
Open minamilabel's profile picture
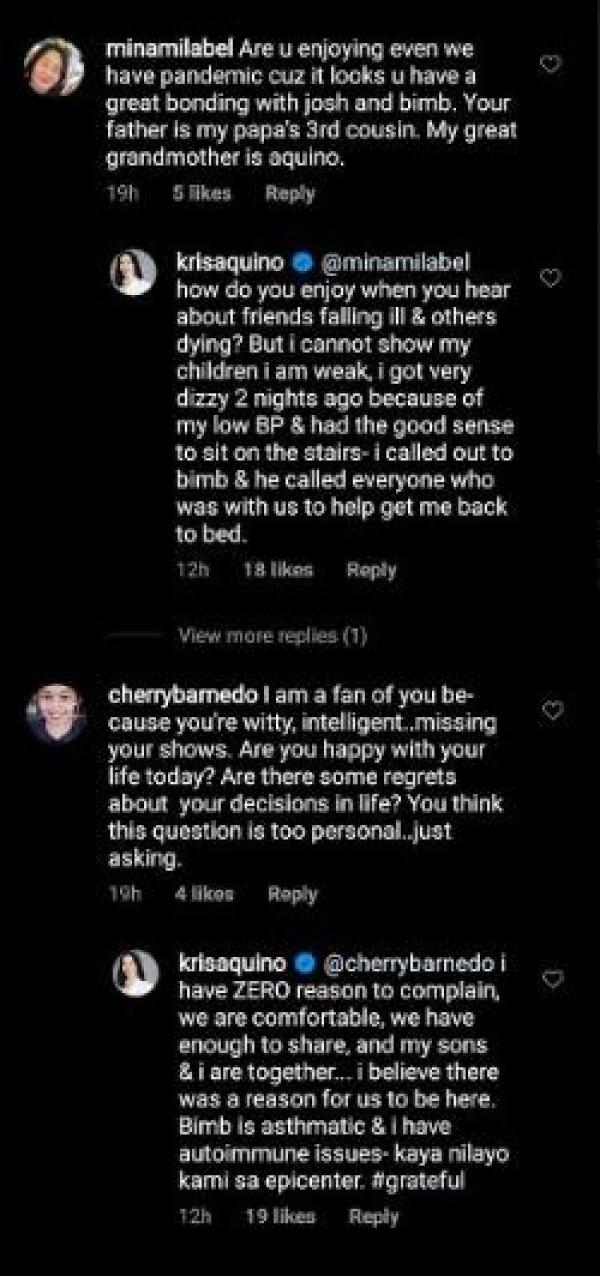click(55, 68)
